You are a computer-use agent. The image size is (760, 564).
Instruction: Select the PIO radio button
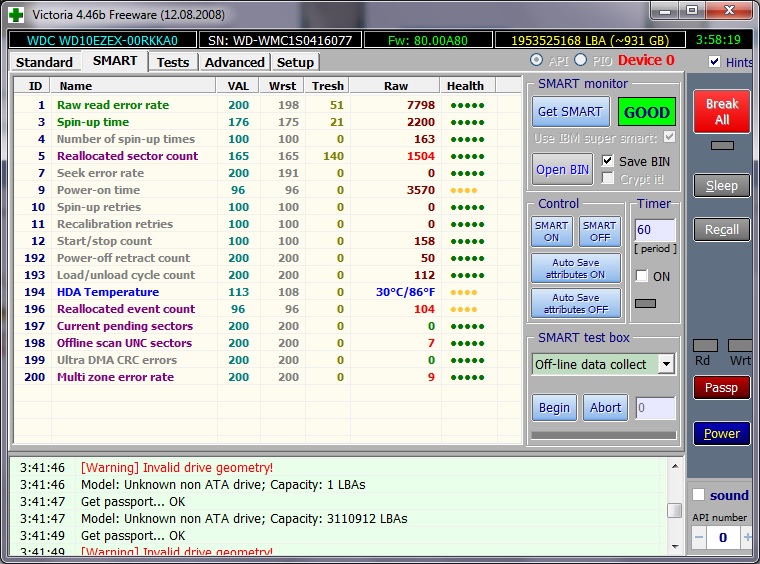point(580,60)
